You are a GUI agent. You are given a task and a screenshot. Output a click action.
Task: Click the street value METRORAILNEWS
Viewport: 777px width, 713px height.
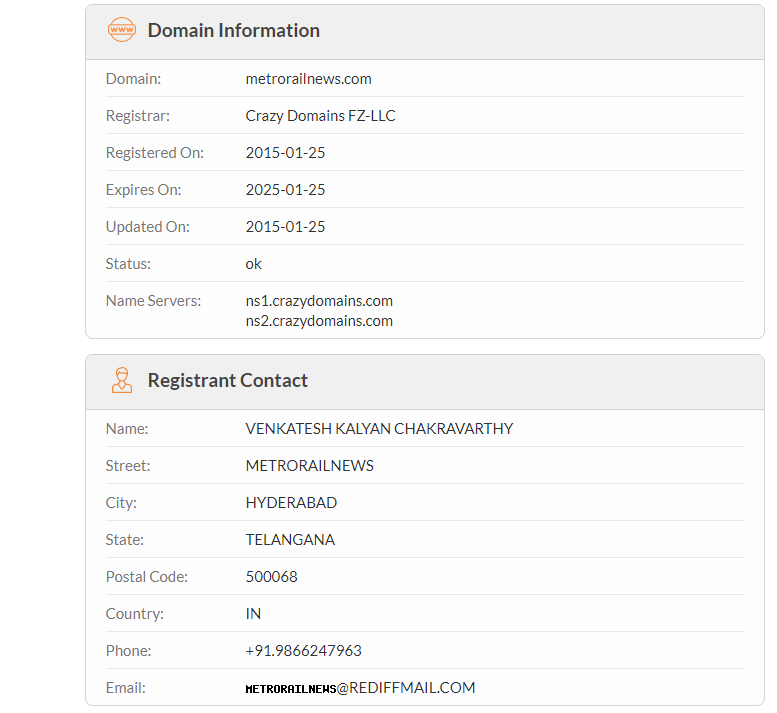coord(309,466)
